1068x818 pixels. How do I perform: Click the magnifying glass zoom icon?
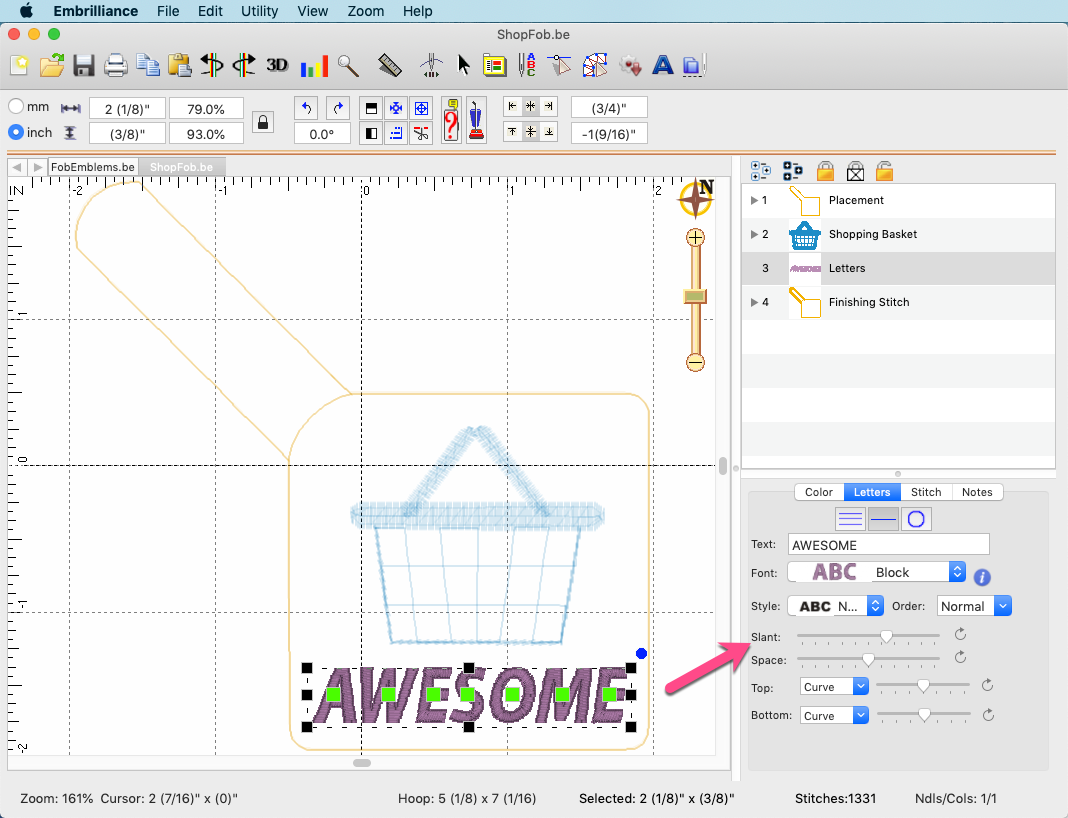coord(348,66)
